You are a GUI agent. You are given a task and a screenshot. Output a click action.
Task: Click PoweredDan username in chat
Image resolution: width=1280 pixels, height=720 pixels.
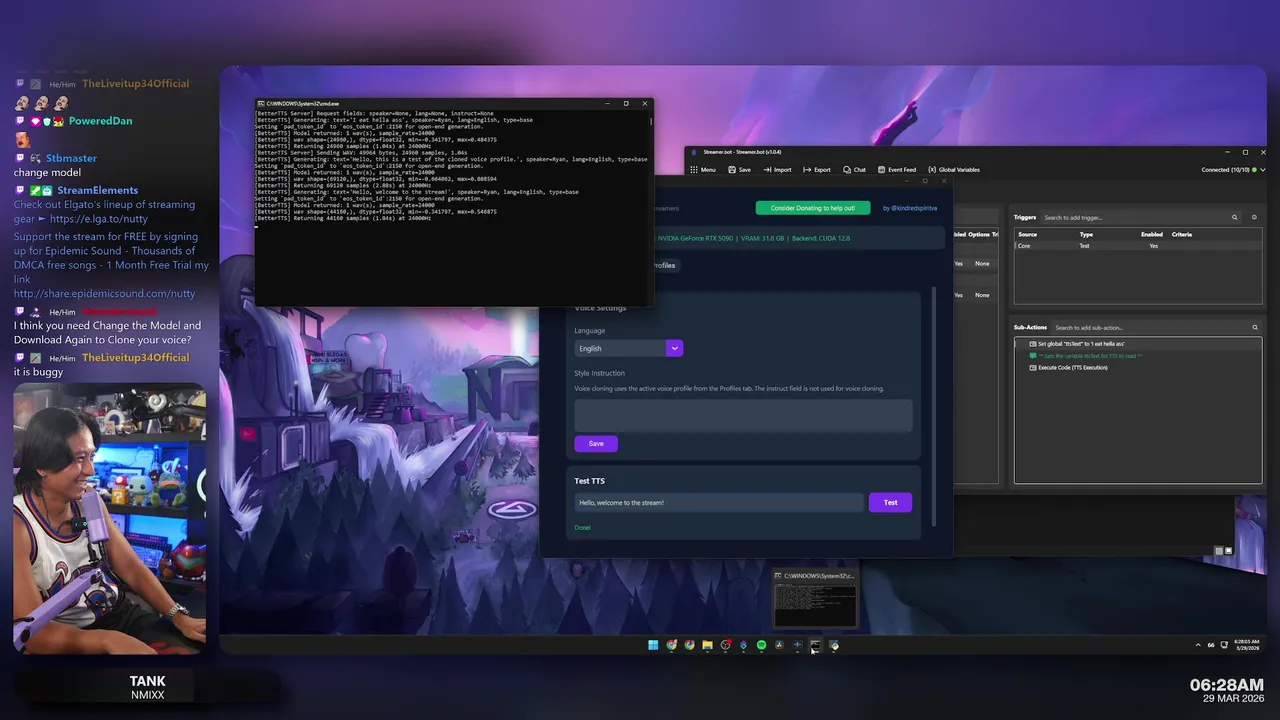pos(100,121)
